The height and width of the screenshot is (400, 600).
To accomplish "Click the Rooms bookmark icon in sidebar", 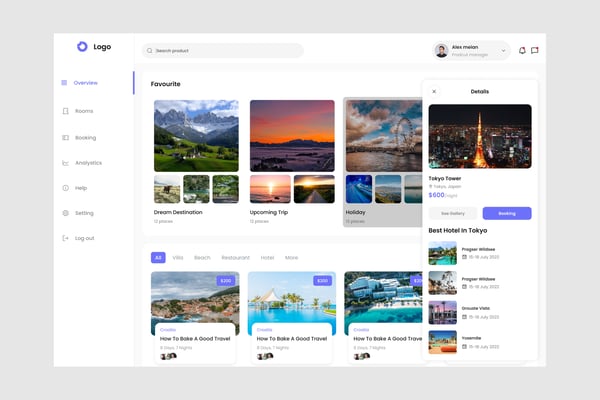I will pos(65,111).
